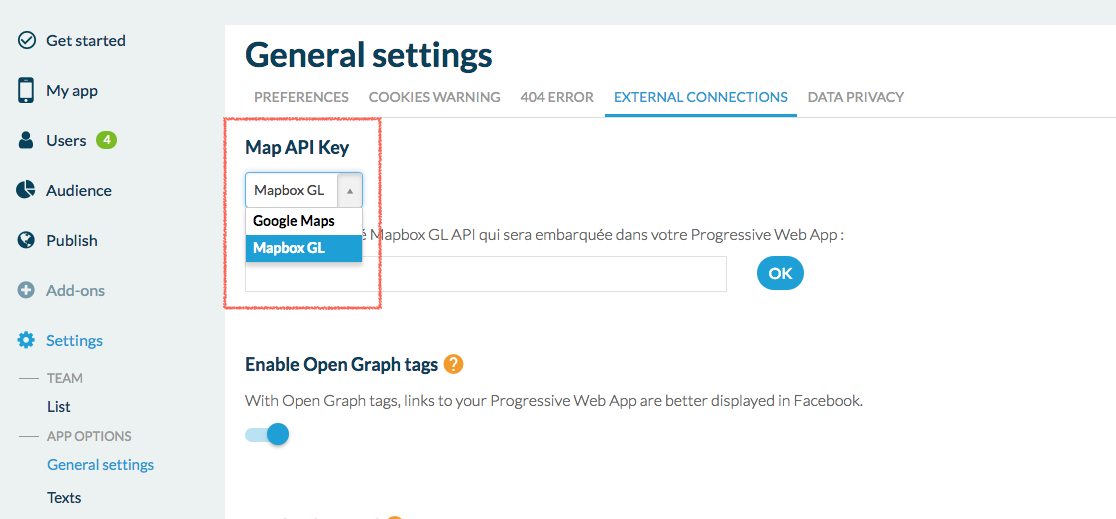Click the Add-ons plus icon
The width and height of the screenshot is (1116, 519).
click(x=27, y=291)
